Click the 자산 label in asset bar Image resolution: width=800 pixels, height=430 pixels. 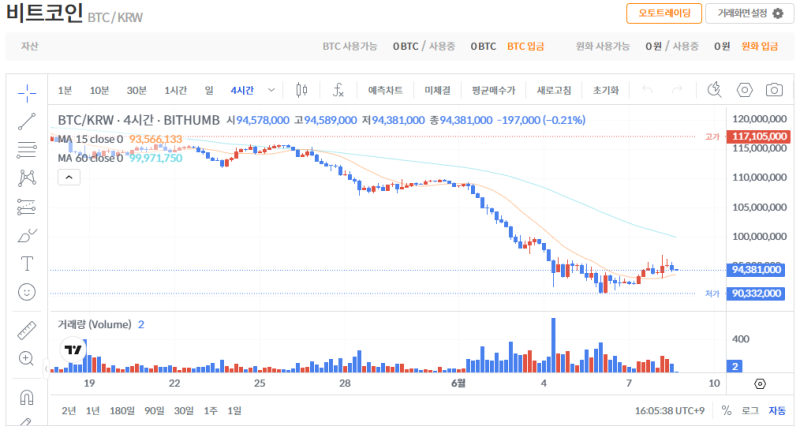click(x=30, y=46)
